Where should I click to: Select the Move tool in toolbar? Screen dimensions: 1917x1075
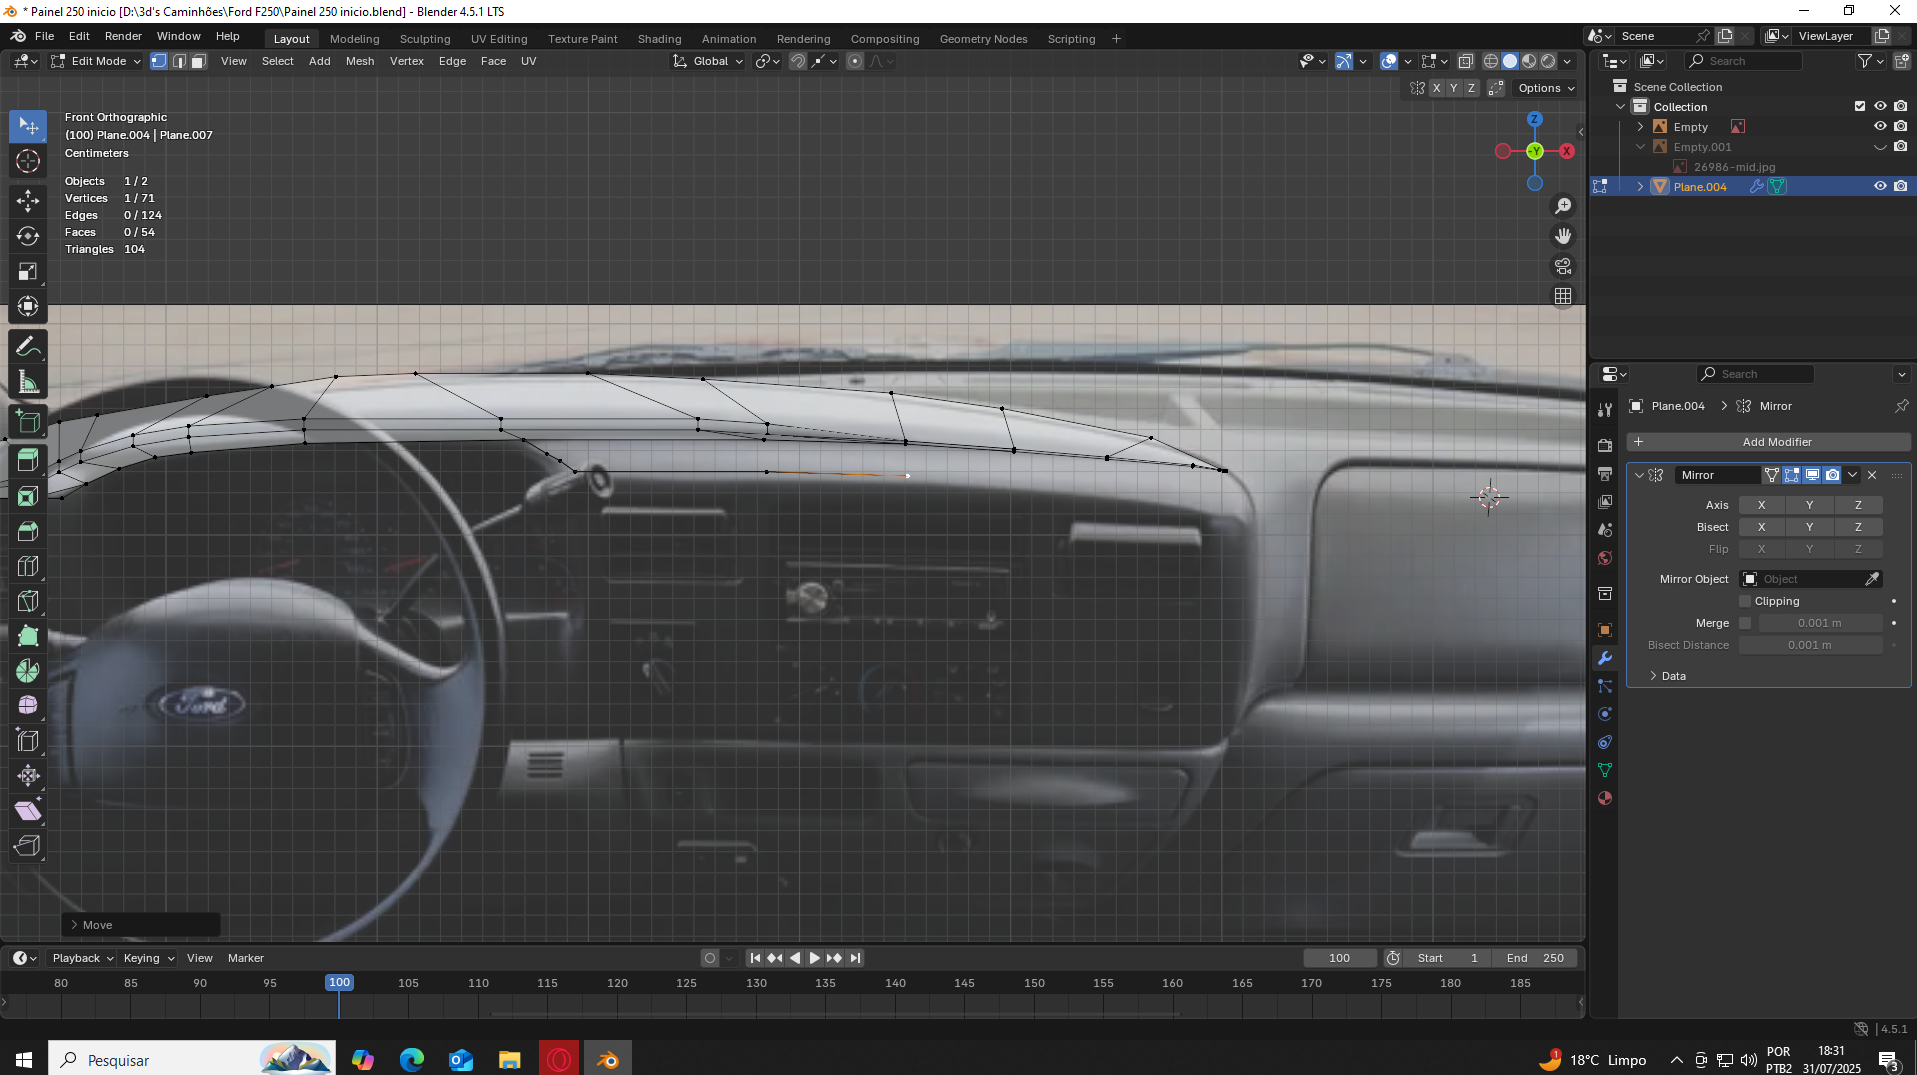pos(28,201)
